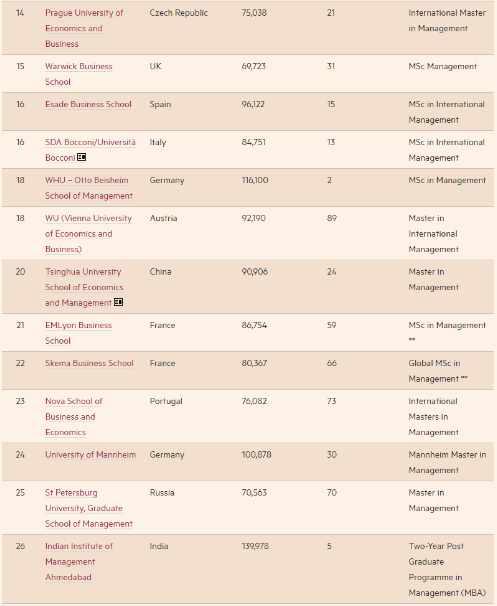Open WU Vienna University of Economics link

tap(88, 233)
